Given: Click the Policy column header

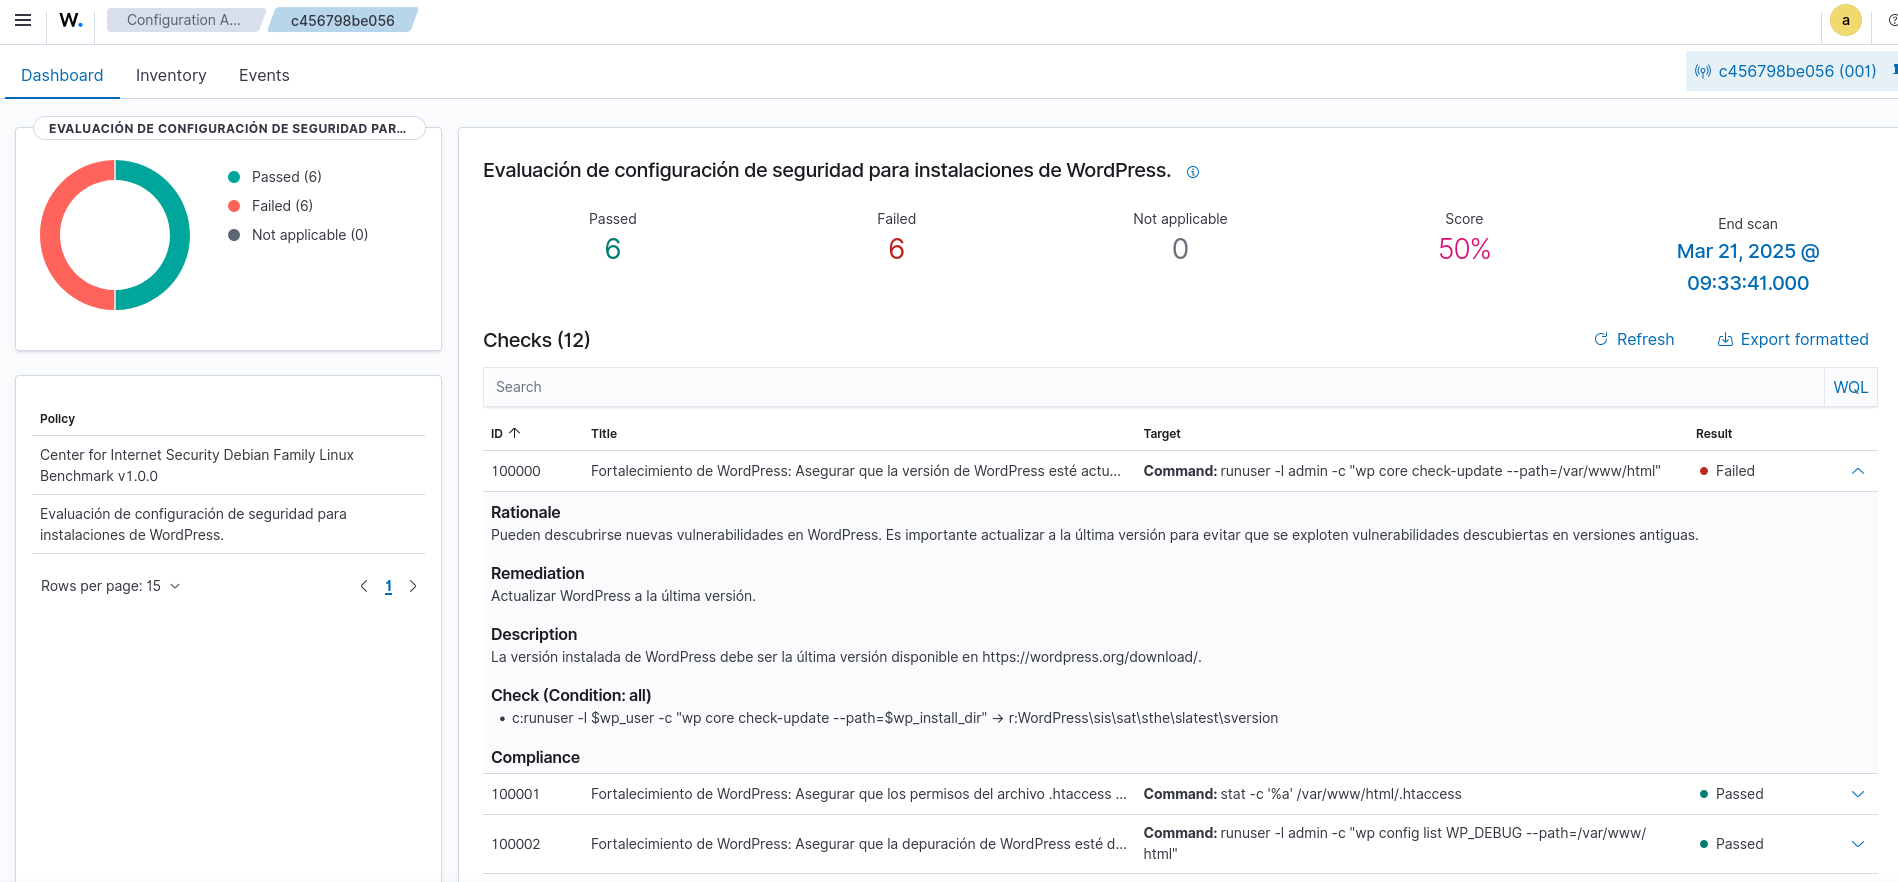Looking at the screenshot, I should [x=57, y=419].
